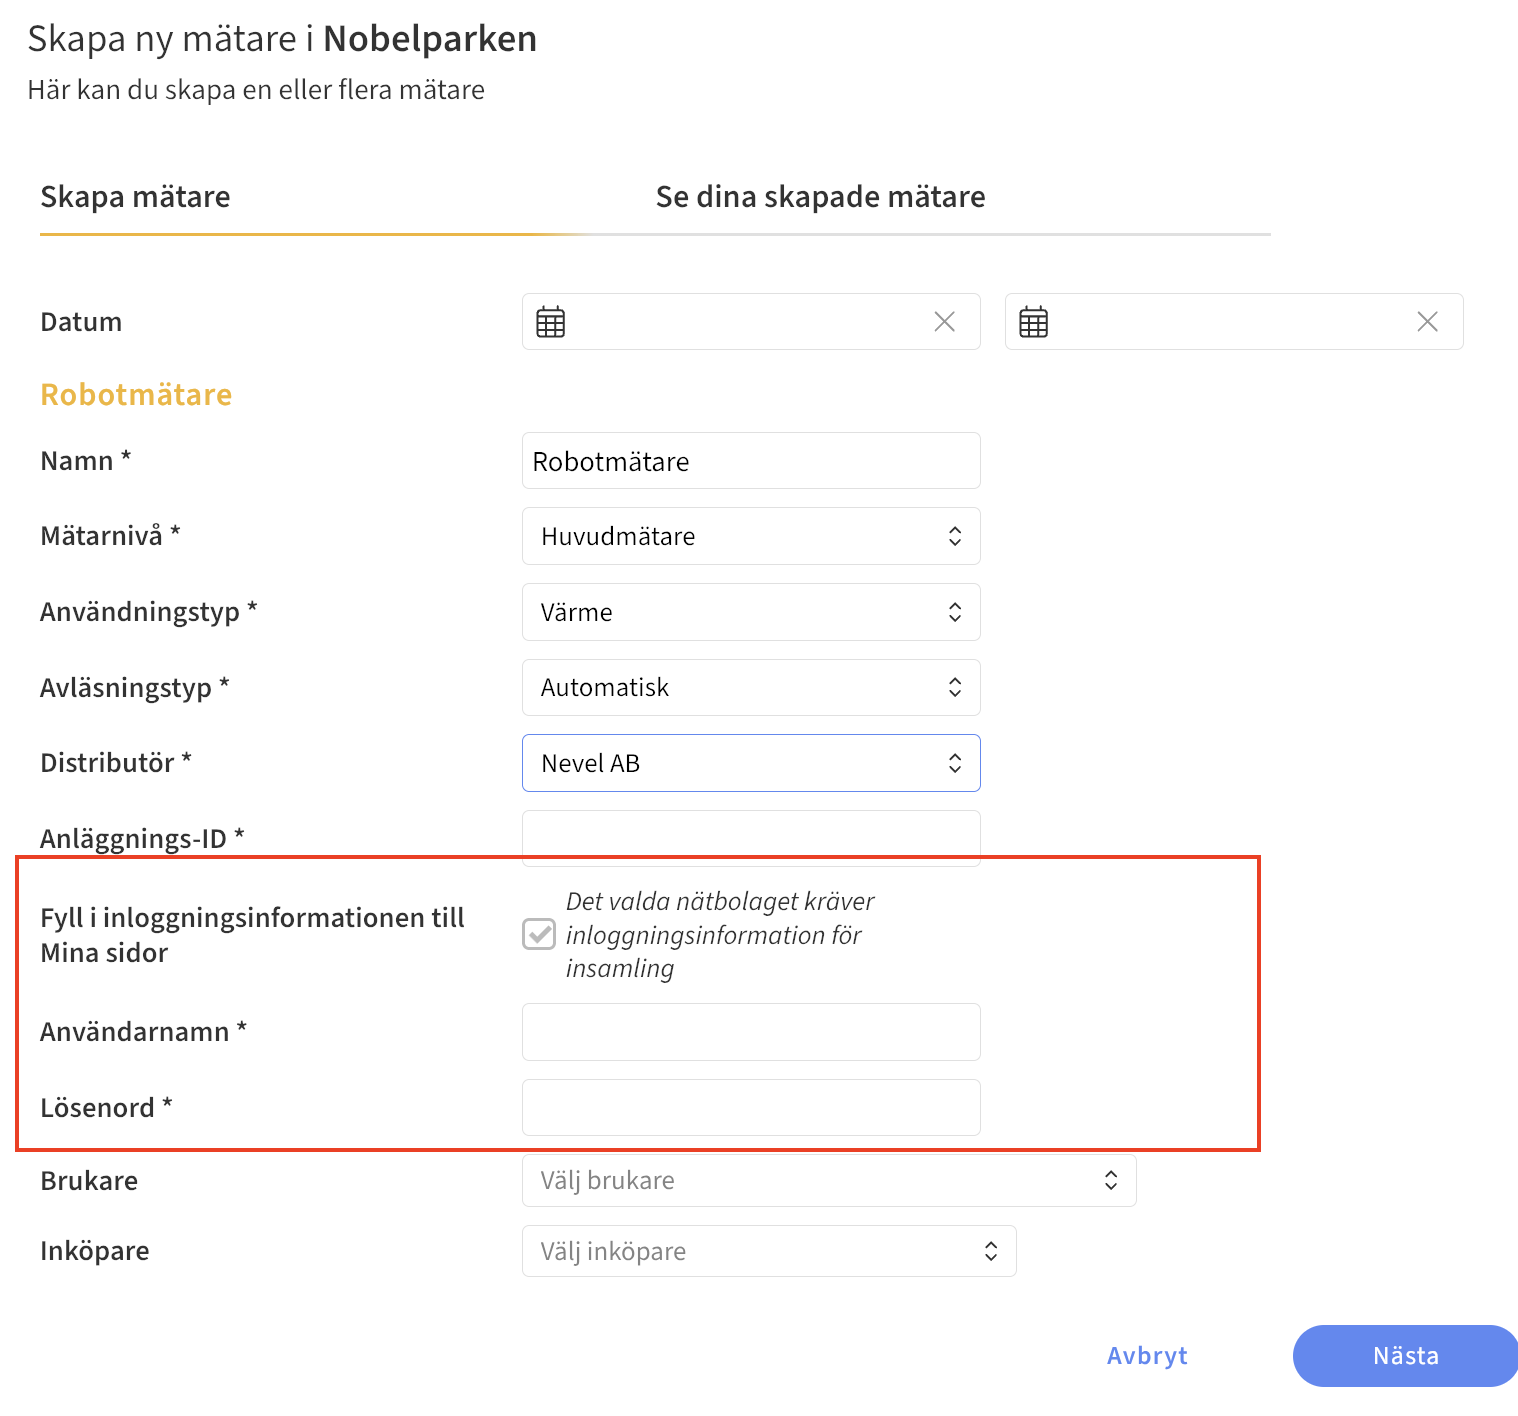Screen dimensions: 1518x1416
Task: Toggle the Mina sidor login information checkbox
Action: point(539,934)
